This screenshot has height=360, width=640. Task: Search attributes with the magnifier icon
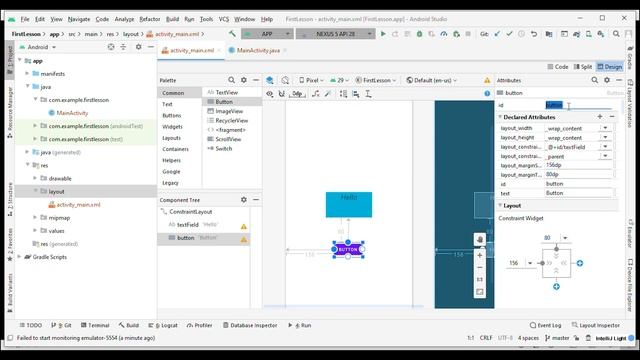point(595,80)
